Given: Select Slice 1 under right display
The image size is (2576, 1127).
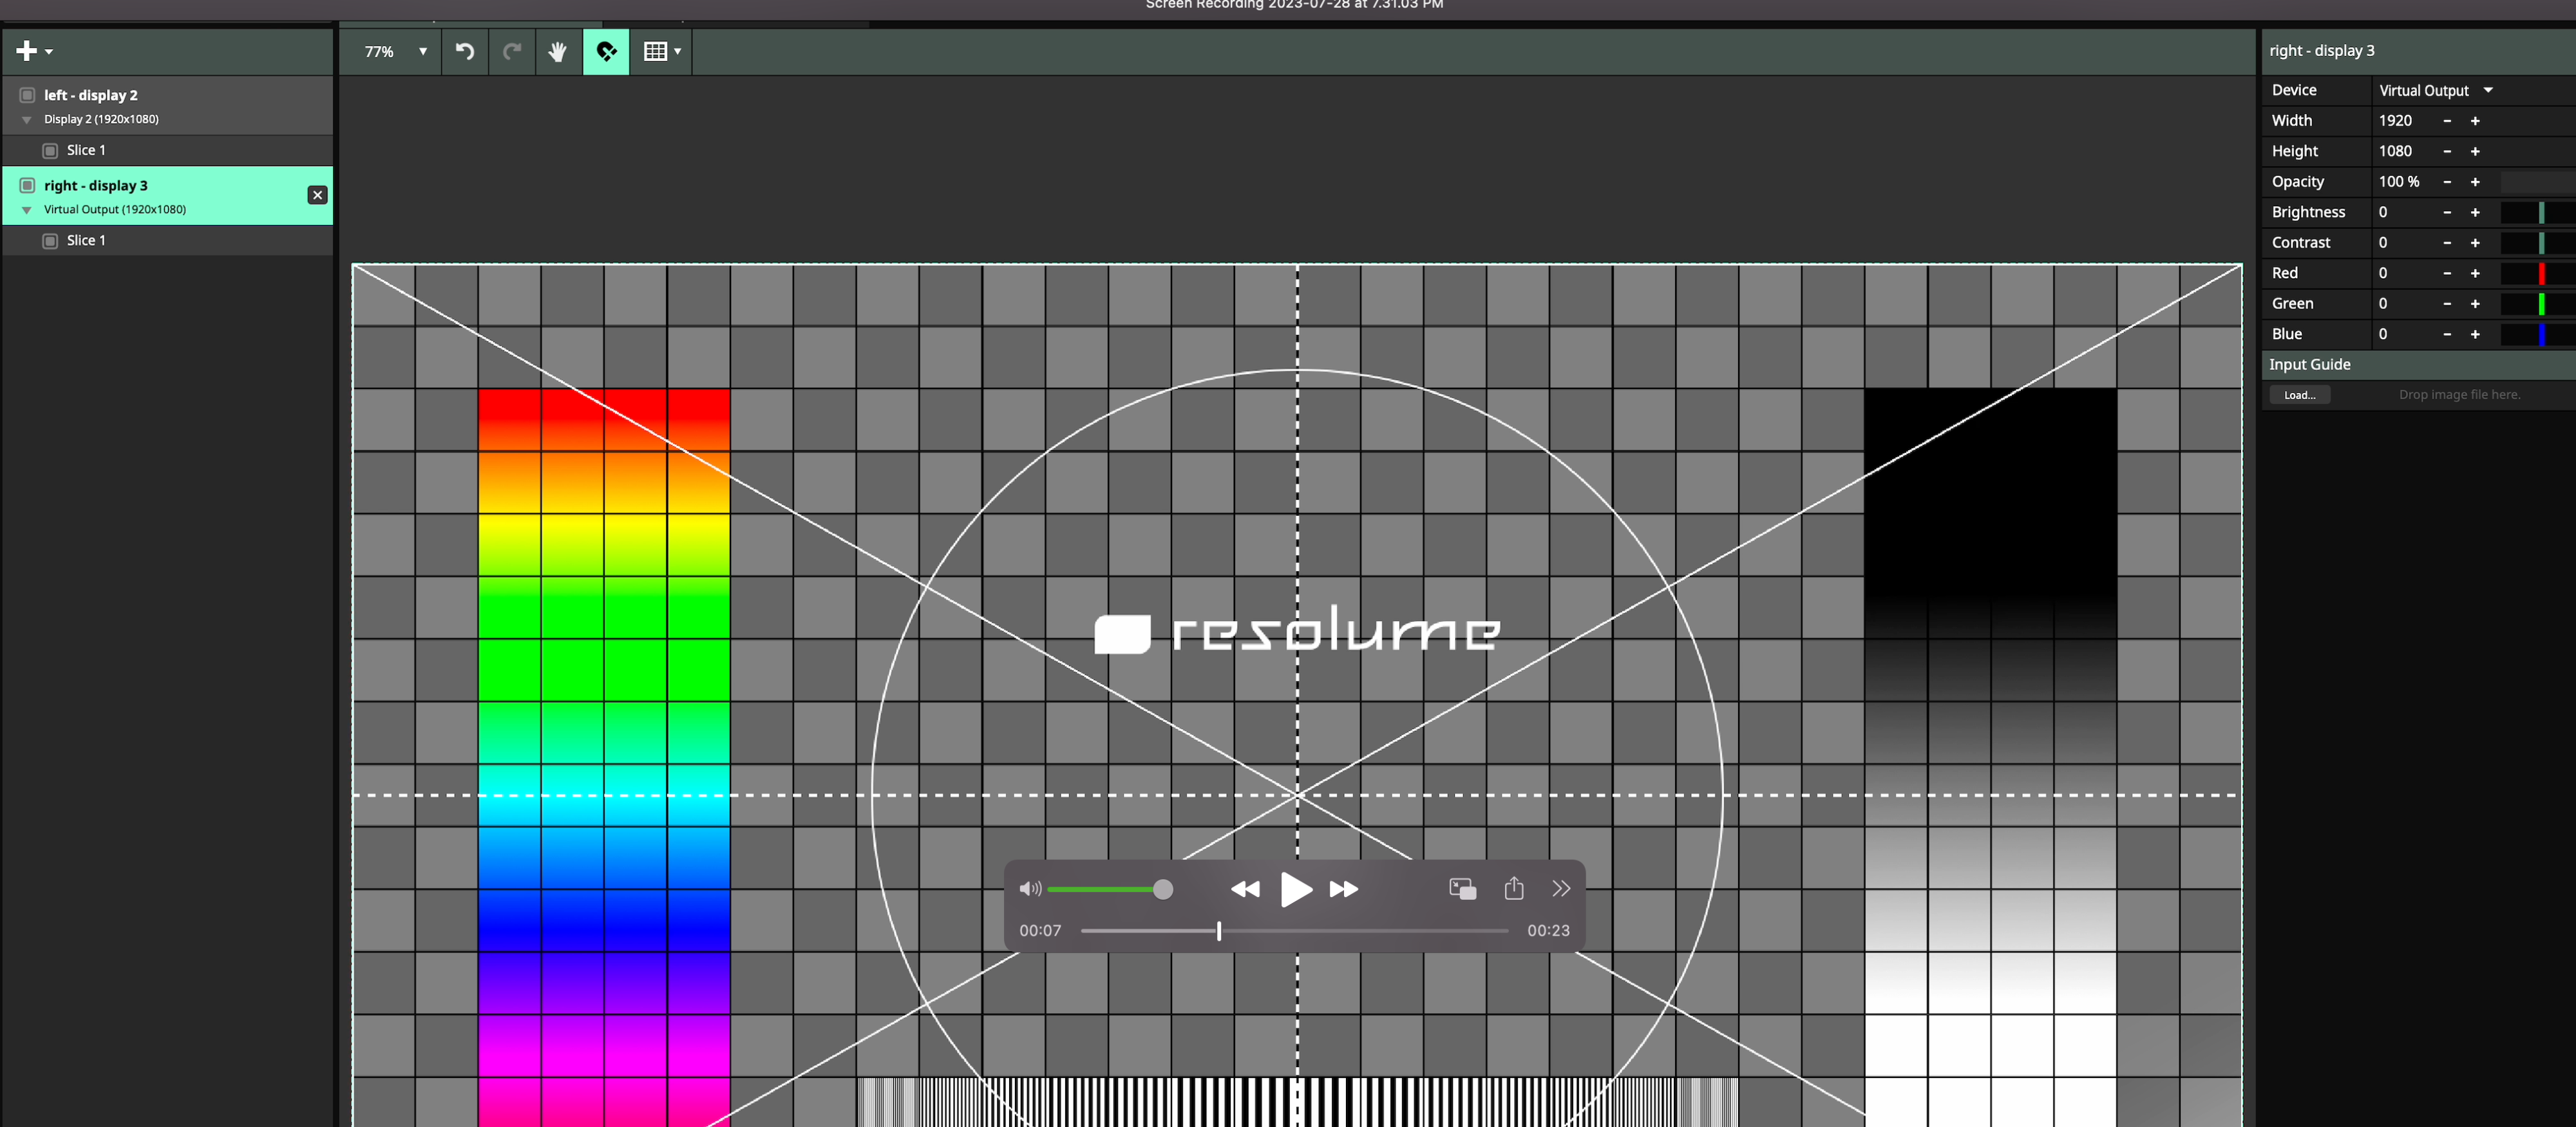Looking at the screenshot, I should click(x=86, y=240).
